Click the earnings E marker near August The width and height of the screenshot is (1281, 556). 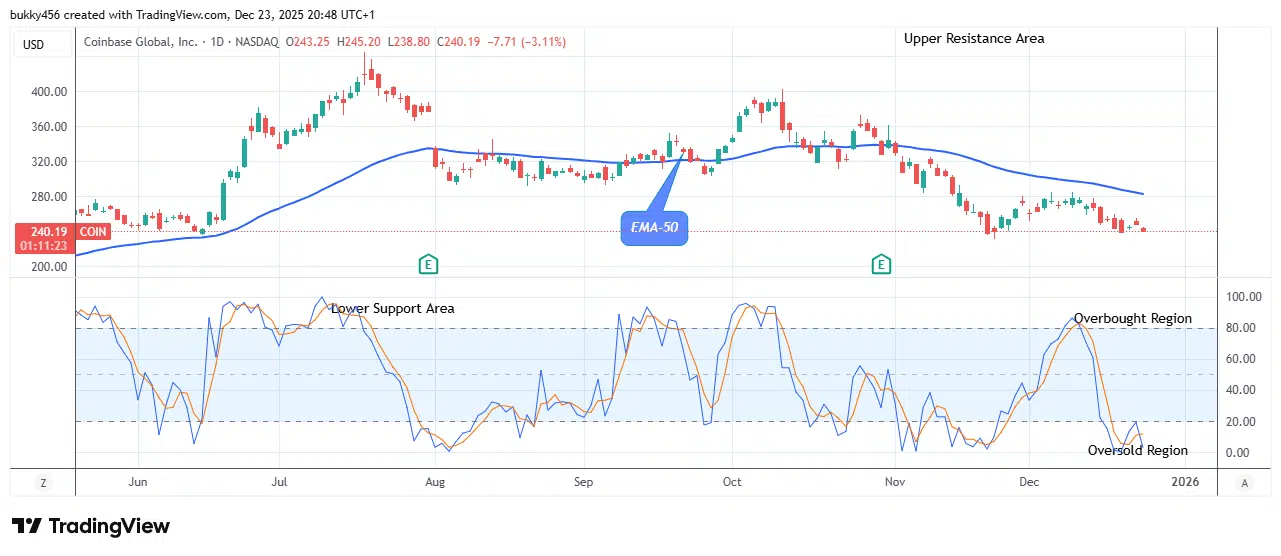(x=428, y=264)
